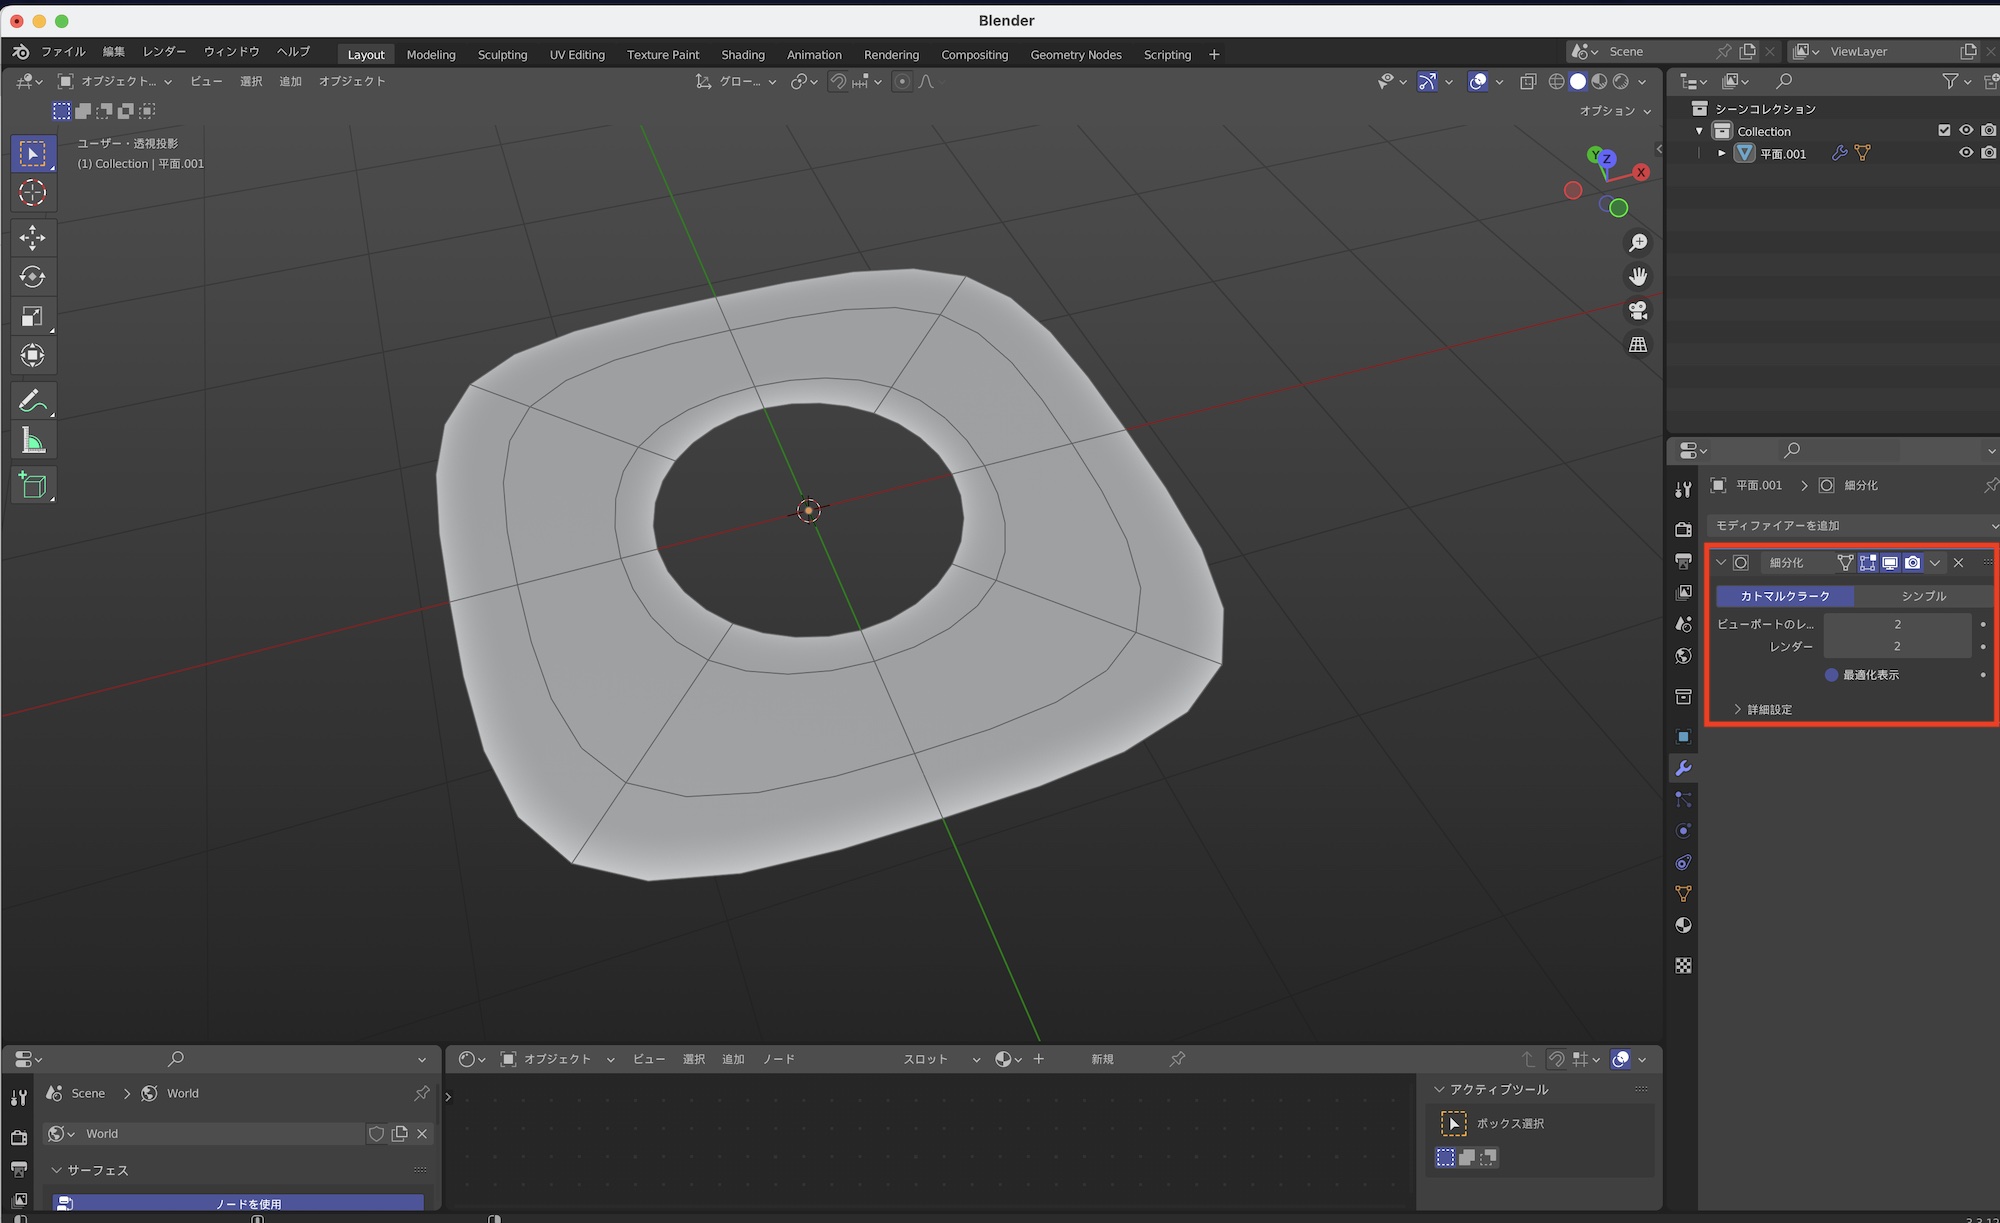Viewport: 2000px width, 1223px height.
Task: Toggle the 最適化表示 checkbox
Action: pos(1831,675)
